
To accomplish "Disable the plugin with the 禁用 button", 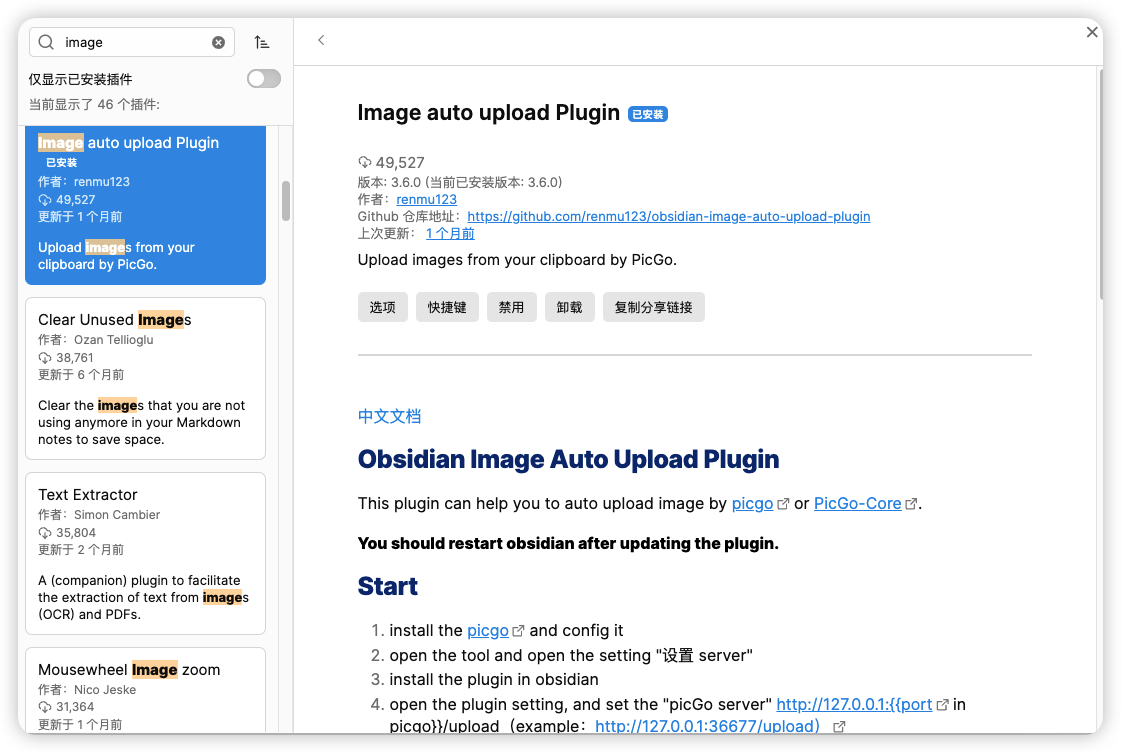I will (511, 307).
